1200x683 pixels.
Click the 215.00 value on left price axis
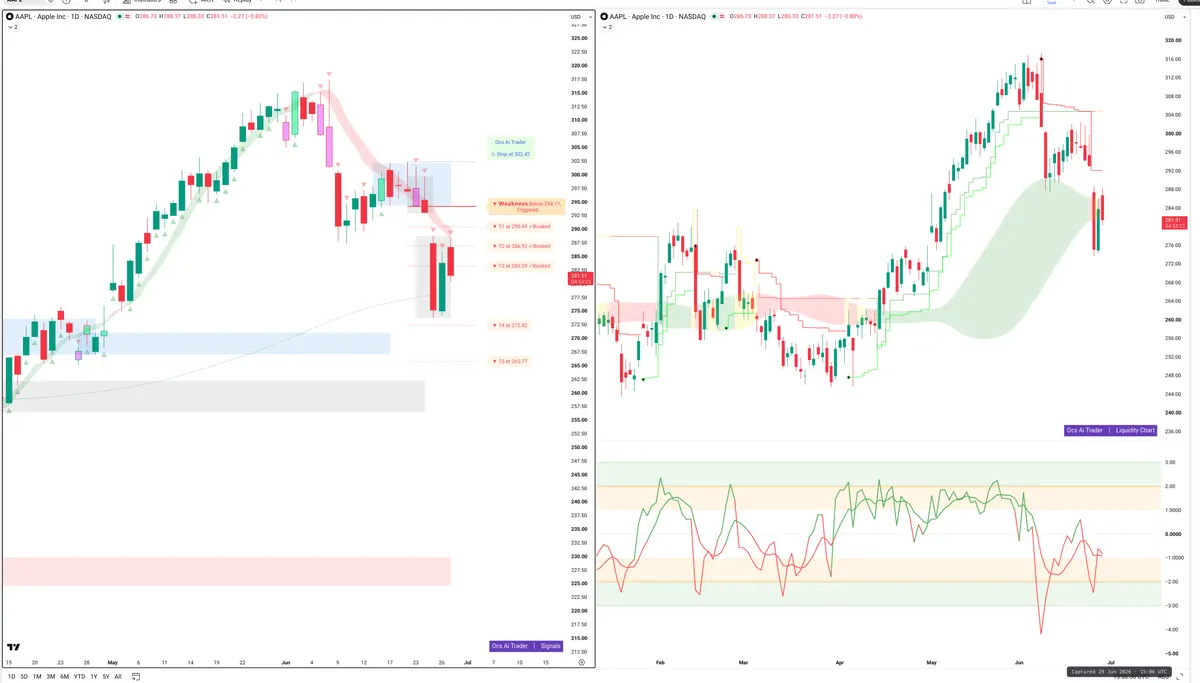[578, 638]
